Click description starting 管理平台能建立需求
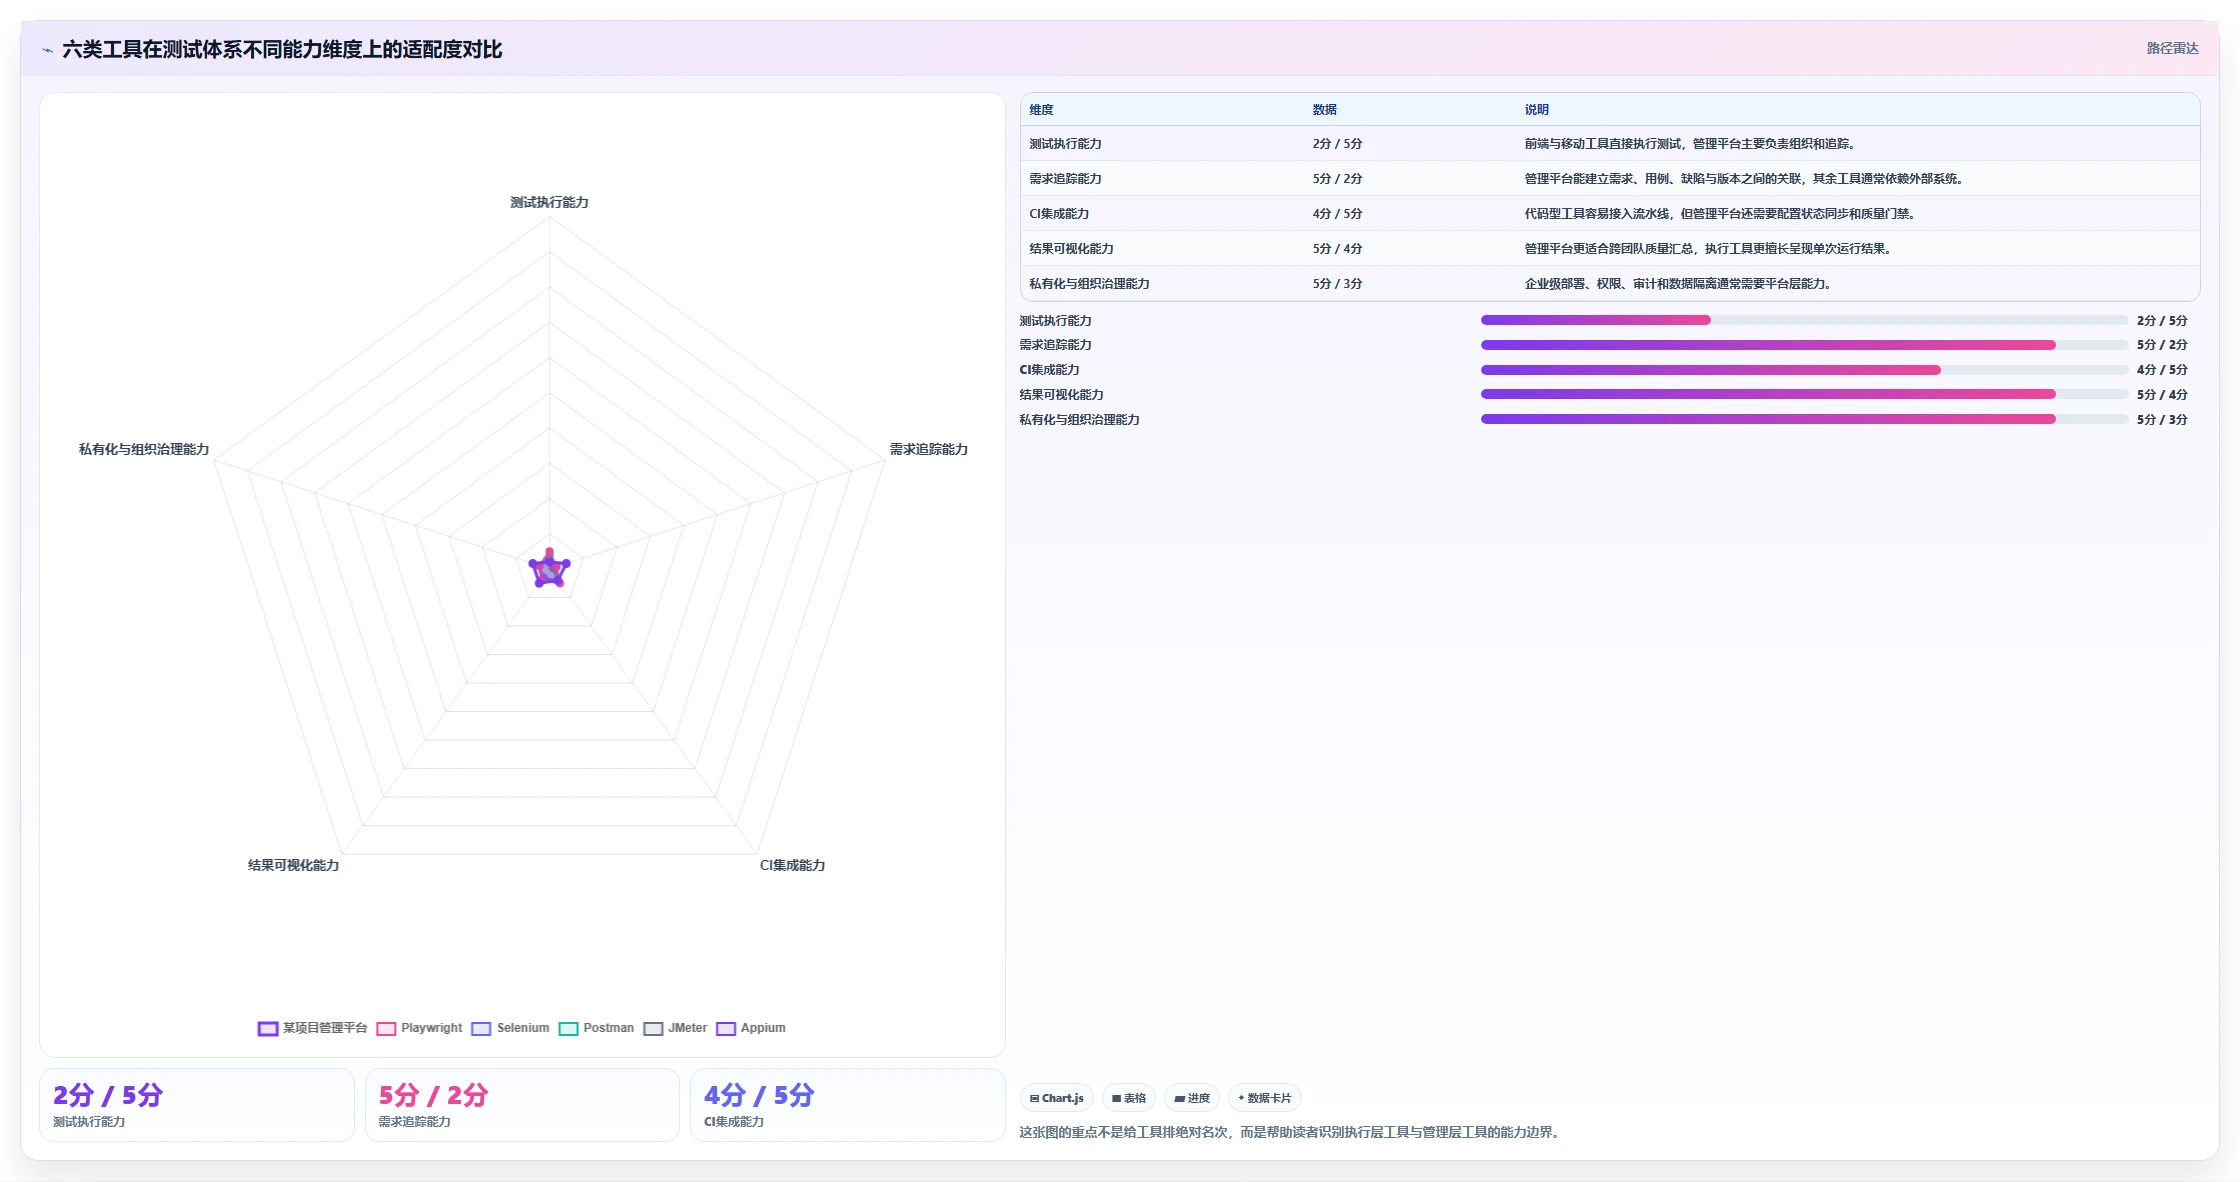This screenshot has height=1182, width=2240. click(x=1745, y=179)
